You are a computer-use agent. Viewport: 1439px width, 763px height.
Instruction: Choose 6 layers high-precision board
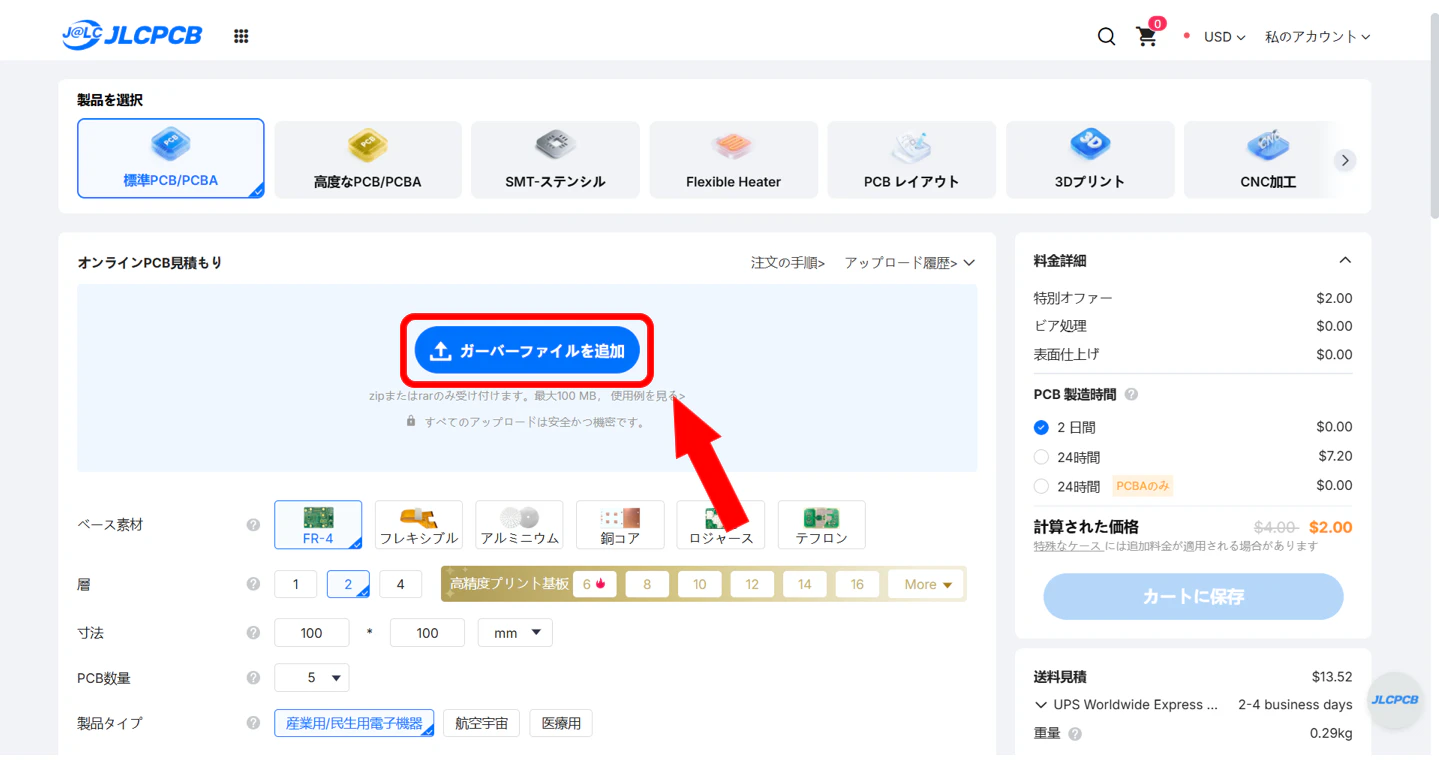[594, 584]
